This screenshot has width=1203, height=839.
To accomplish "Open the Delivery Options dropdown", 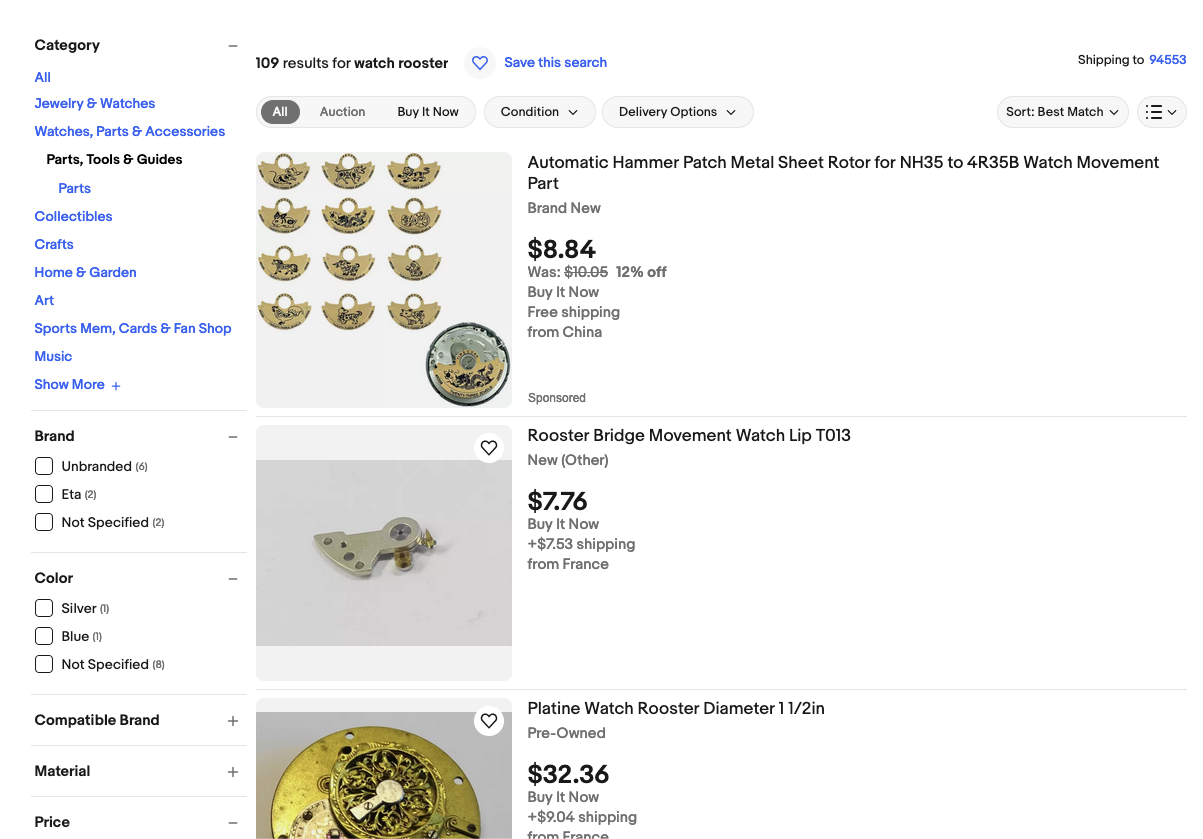I will click(677, 112).
